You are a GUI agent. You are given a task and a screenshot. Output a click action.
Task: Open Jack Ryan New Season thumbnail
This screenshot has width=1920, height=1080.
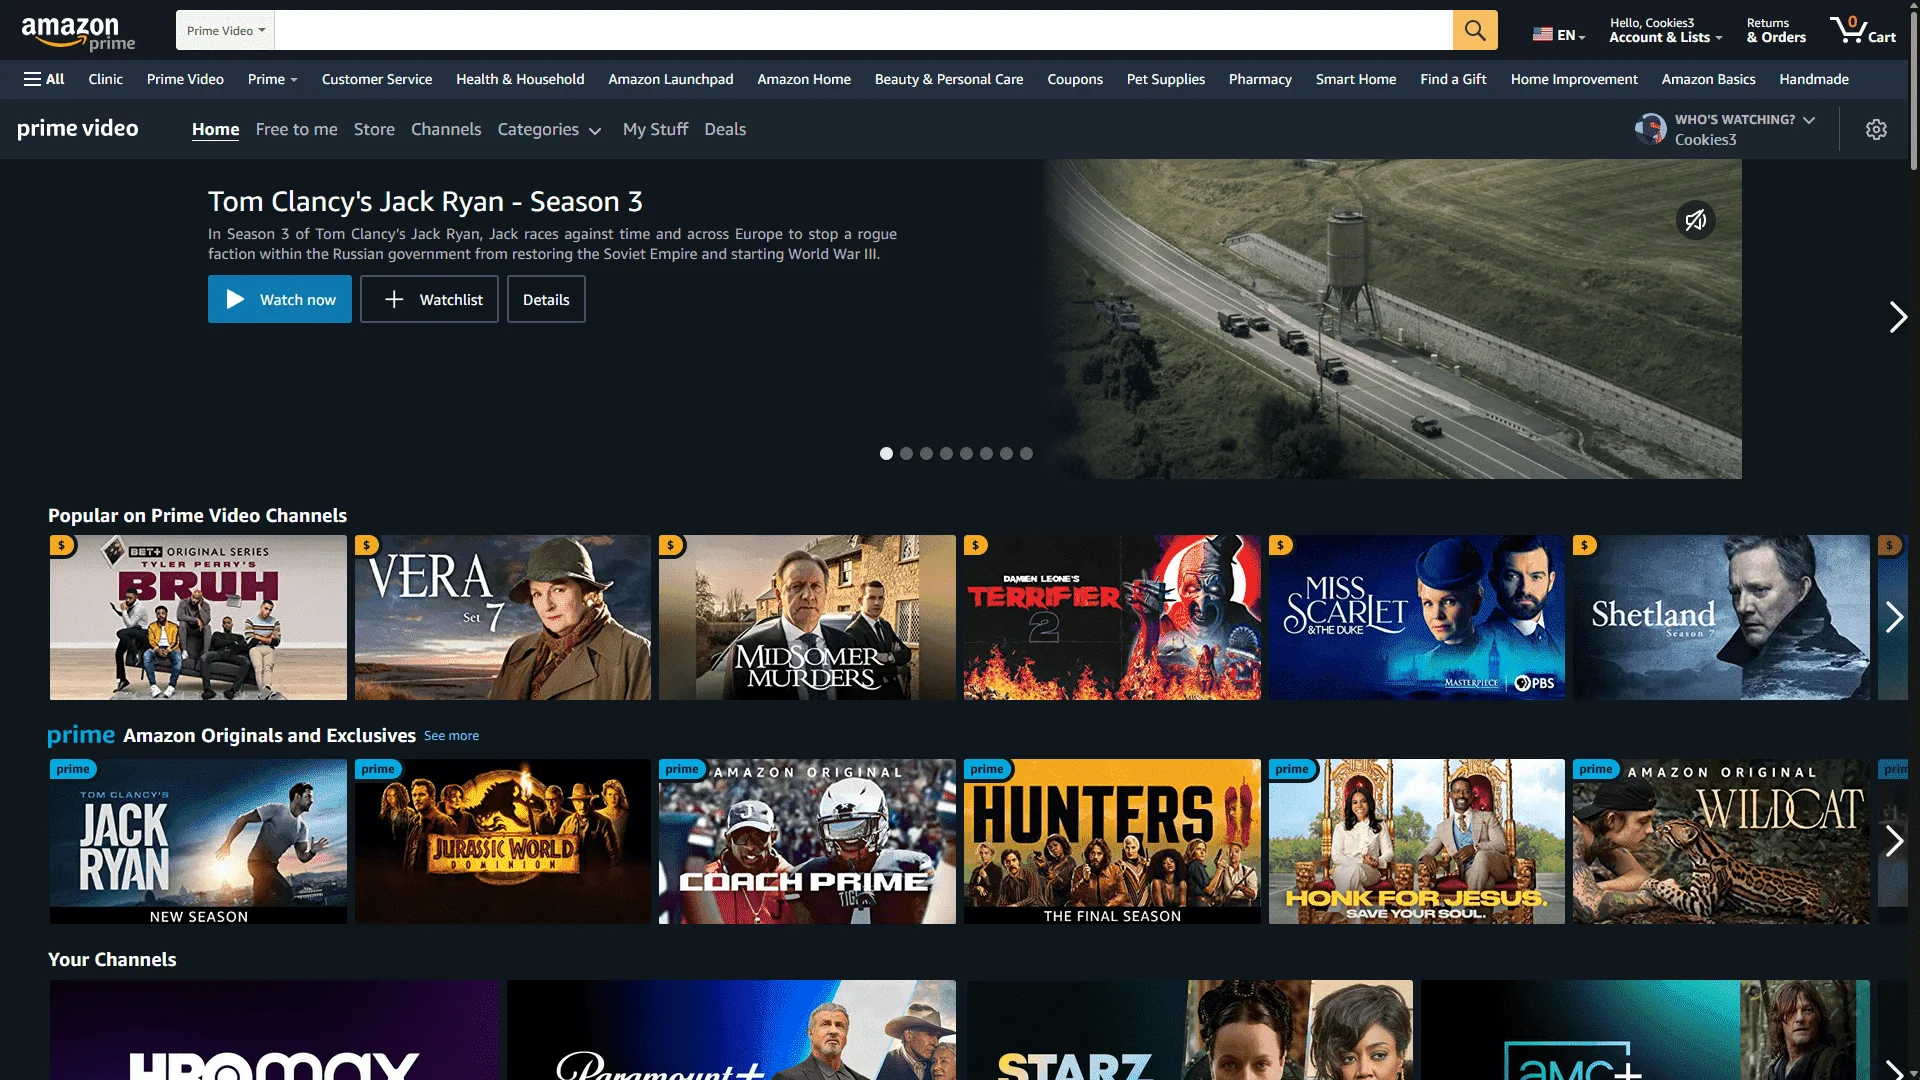tap(198, 841)
